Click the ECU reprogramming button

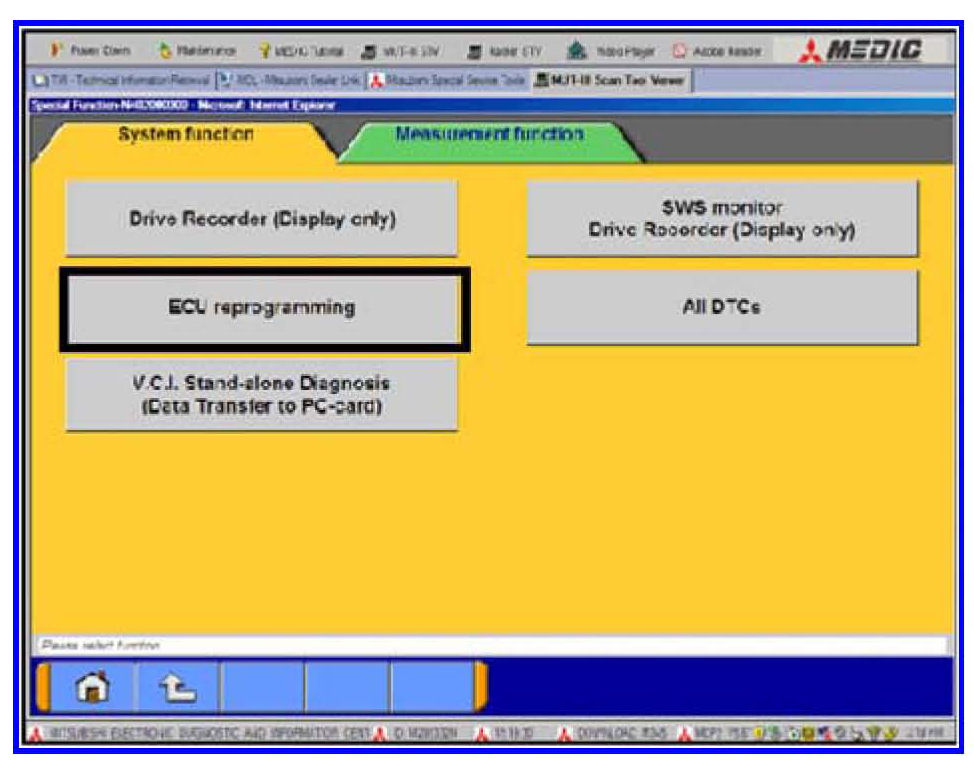pyautogui.click(x=261, y=308)
